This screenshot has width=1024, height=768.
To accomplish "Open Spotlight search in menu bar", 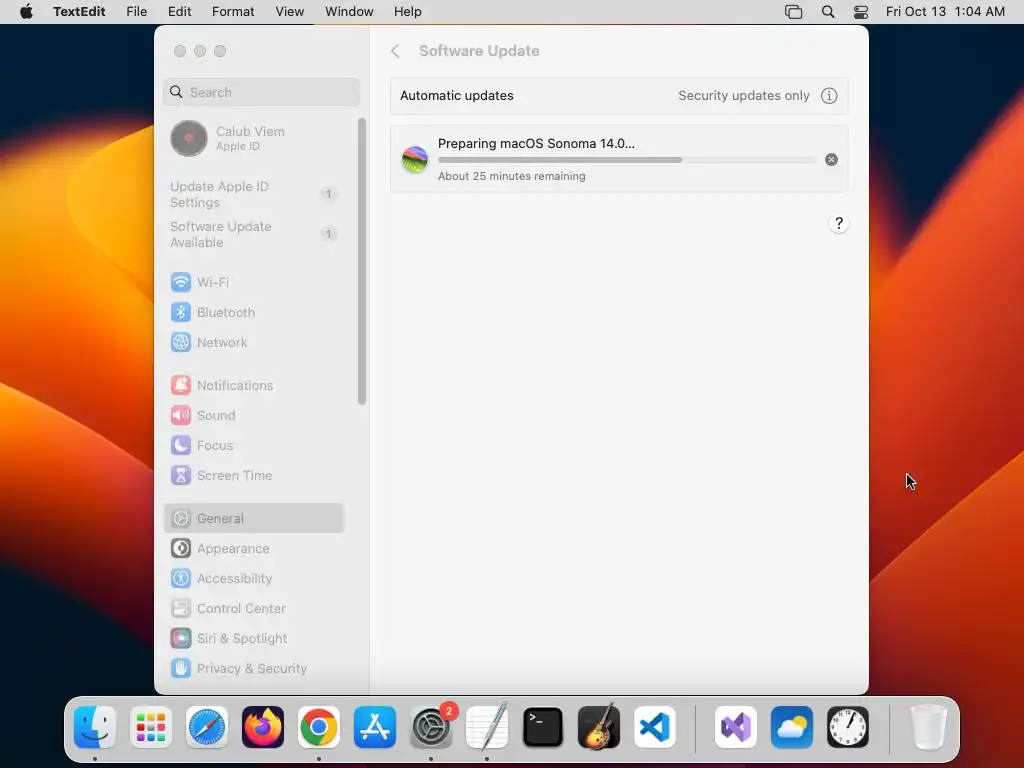I will click(828, 12).
